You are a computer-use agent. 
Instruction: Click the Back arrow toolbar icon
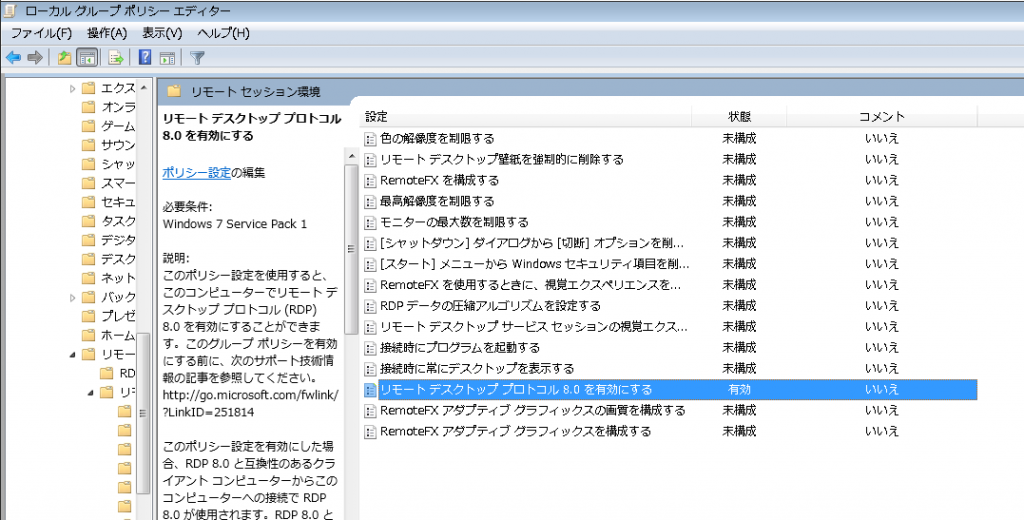13,57
